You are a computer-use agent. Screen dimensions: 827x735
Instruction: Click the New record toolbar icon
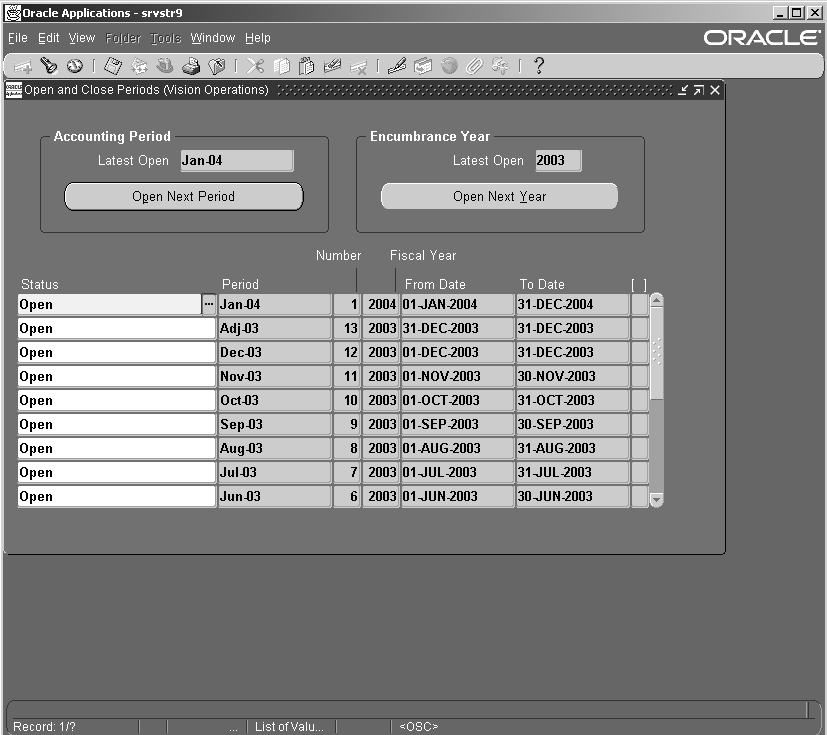click(x=23, y=66)
